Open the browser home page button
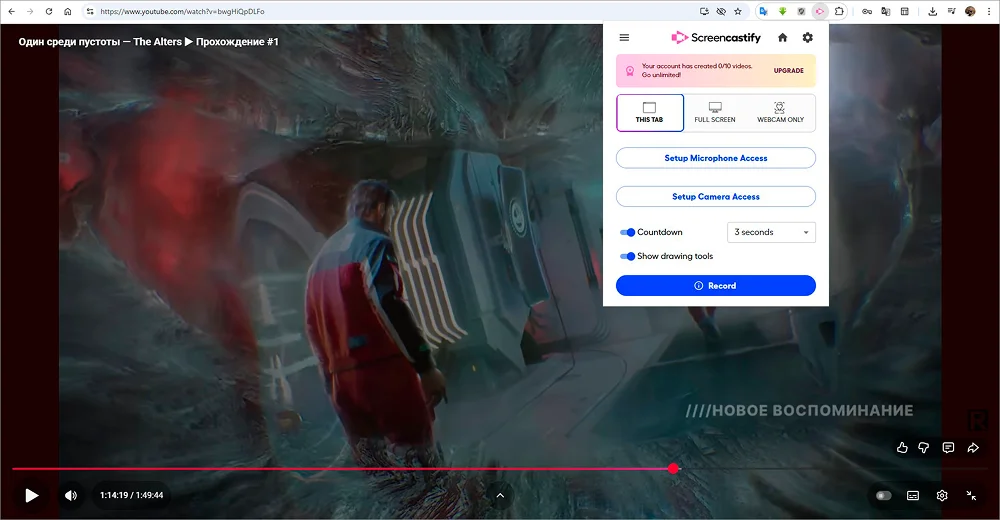1000x520 pixels. click(x=68, y=11)
